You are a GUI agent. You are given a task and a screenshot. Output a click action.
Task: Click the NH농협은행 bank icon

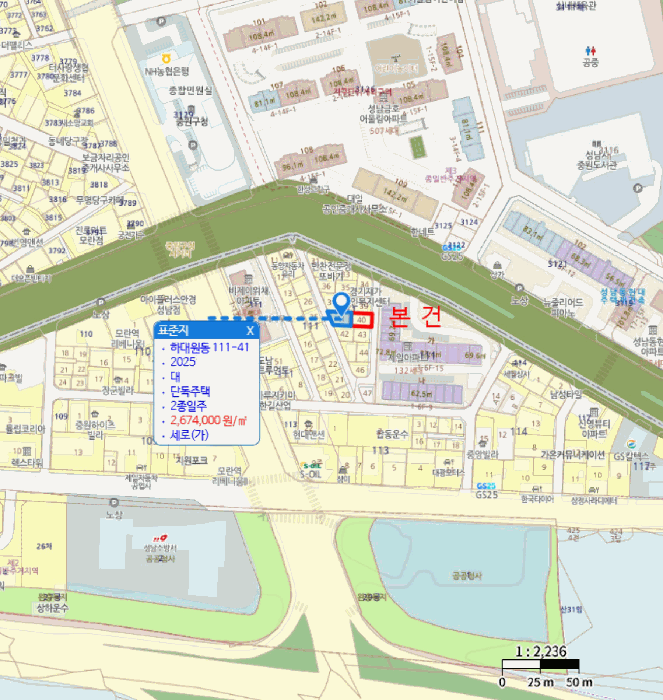[167, 58]
